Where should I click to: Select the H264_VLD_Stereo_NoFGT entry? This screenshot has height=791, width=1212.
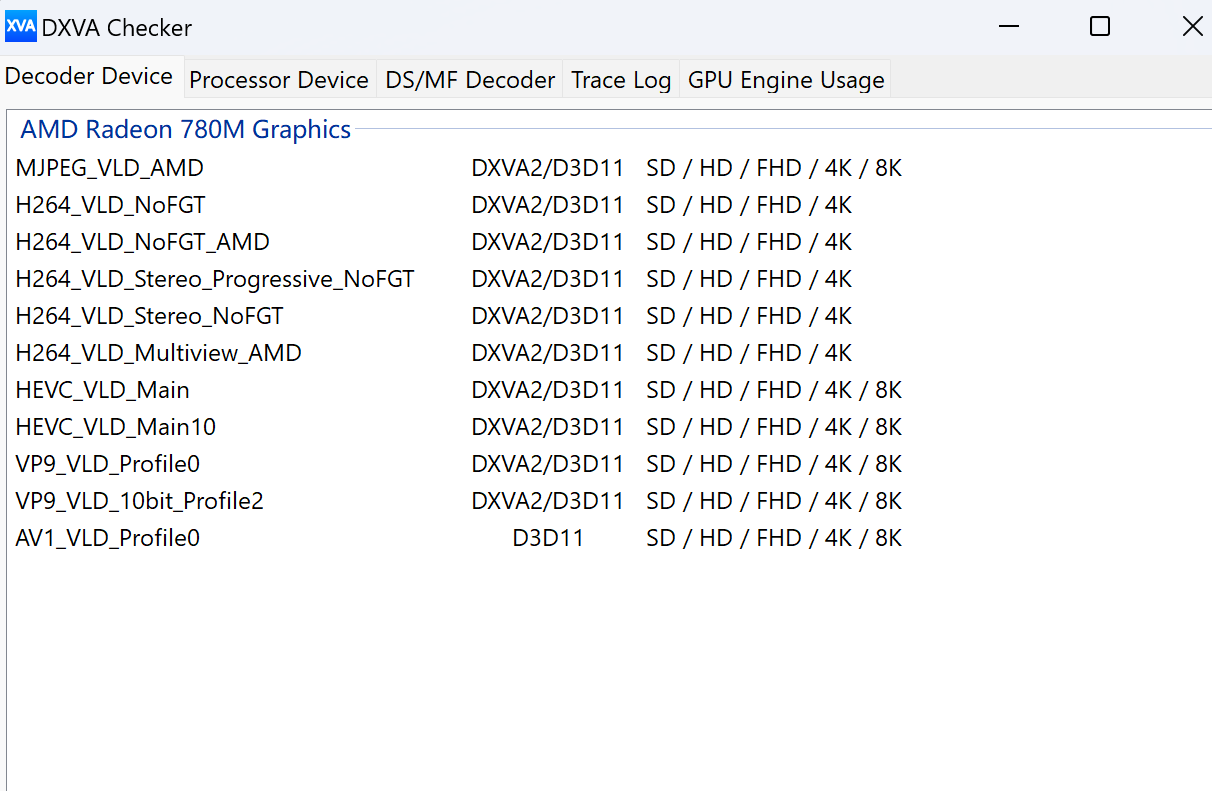click(150, 316)
